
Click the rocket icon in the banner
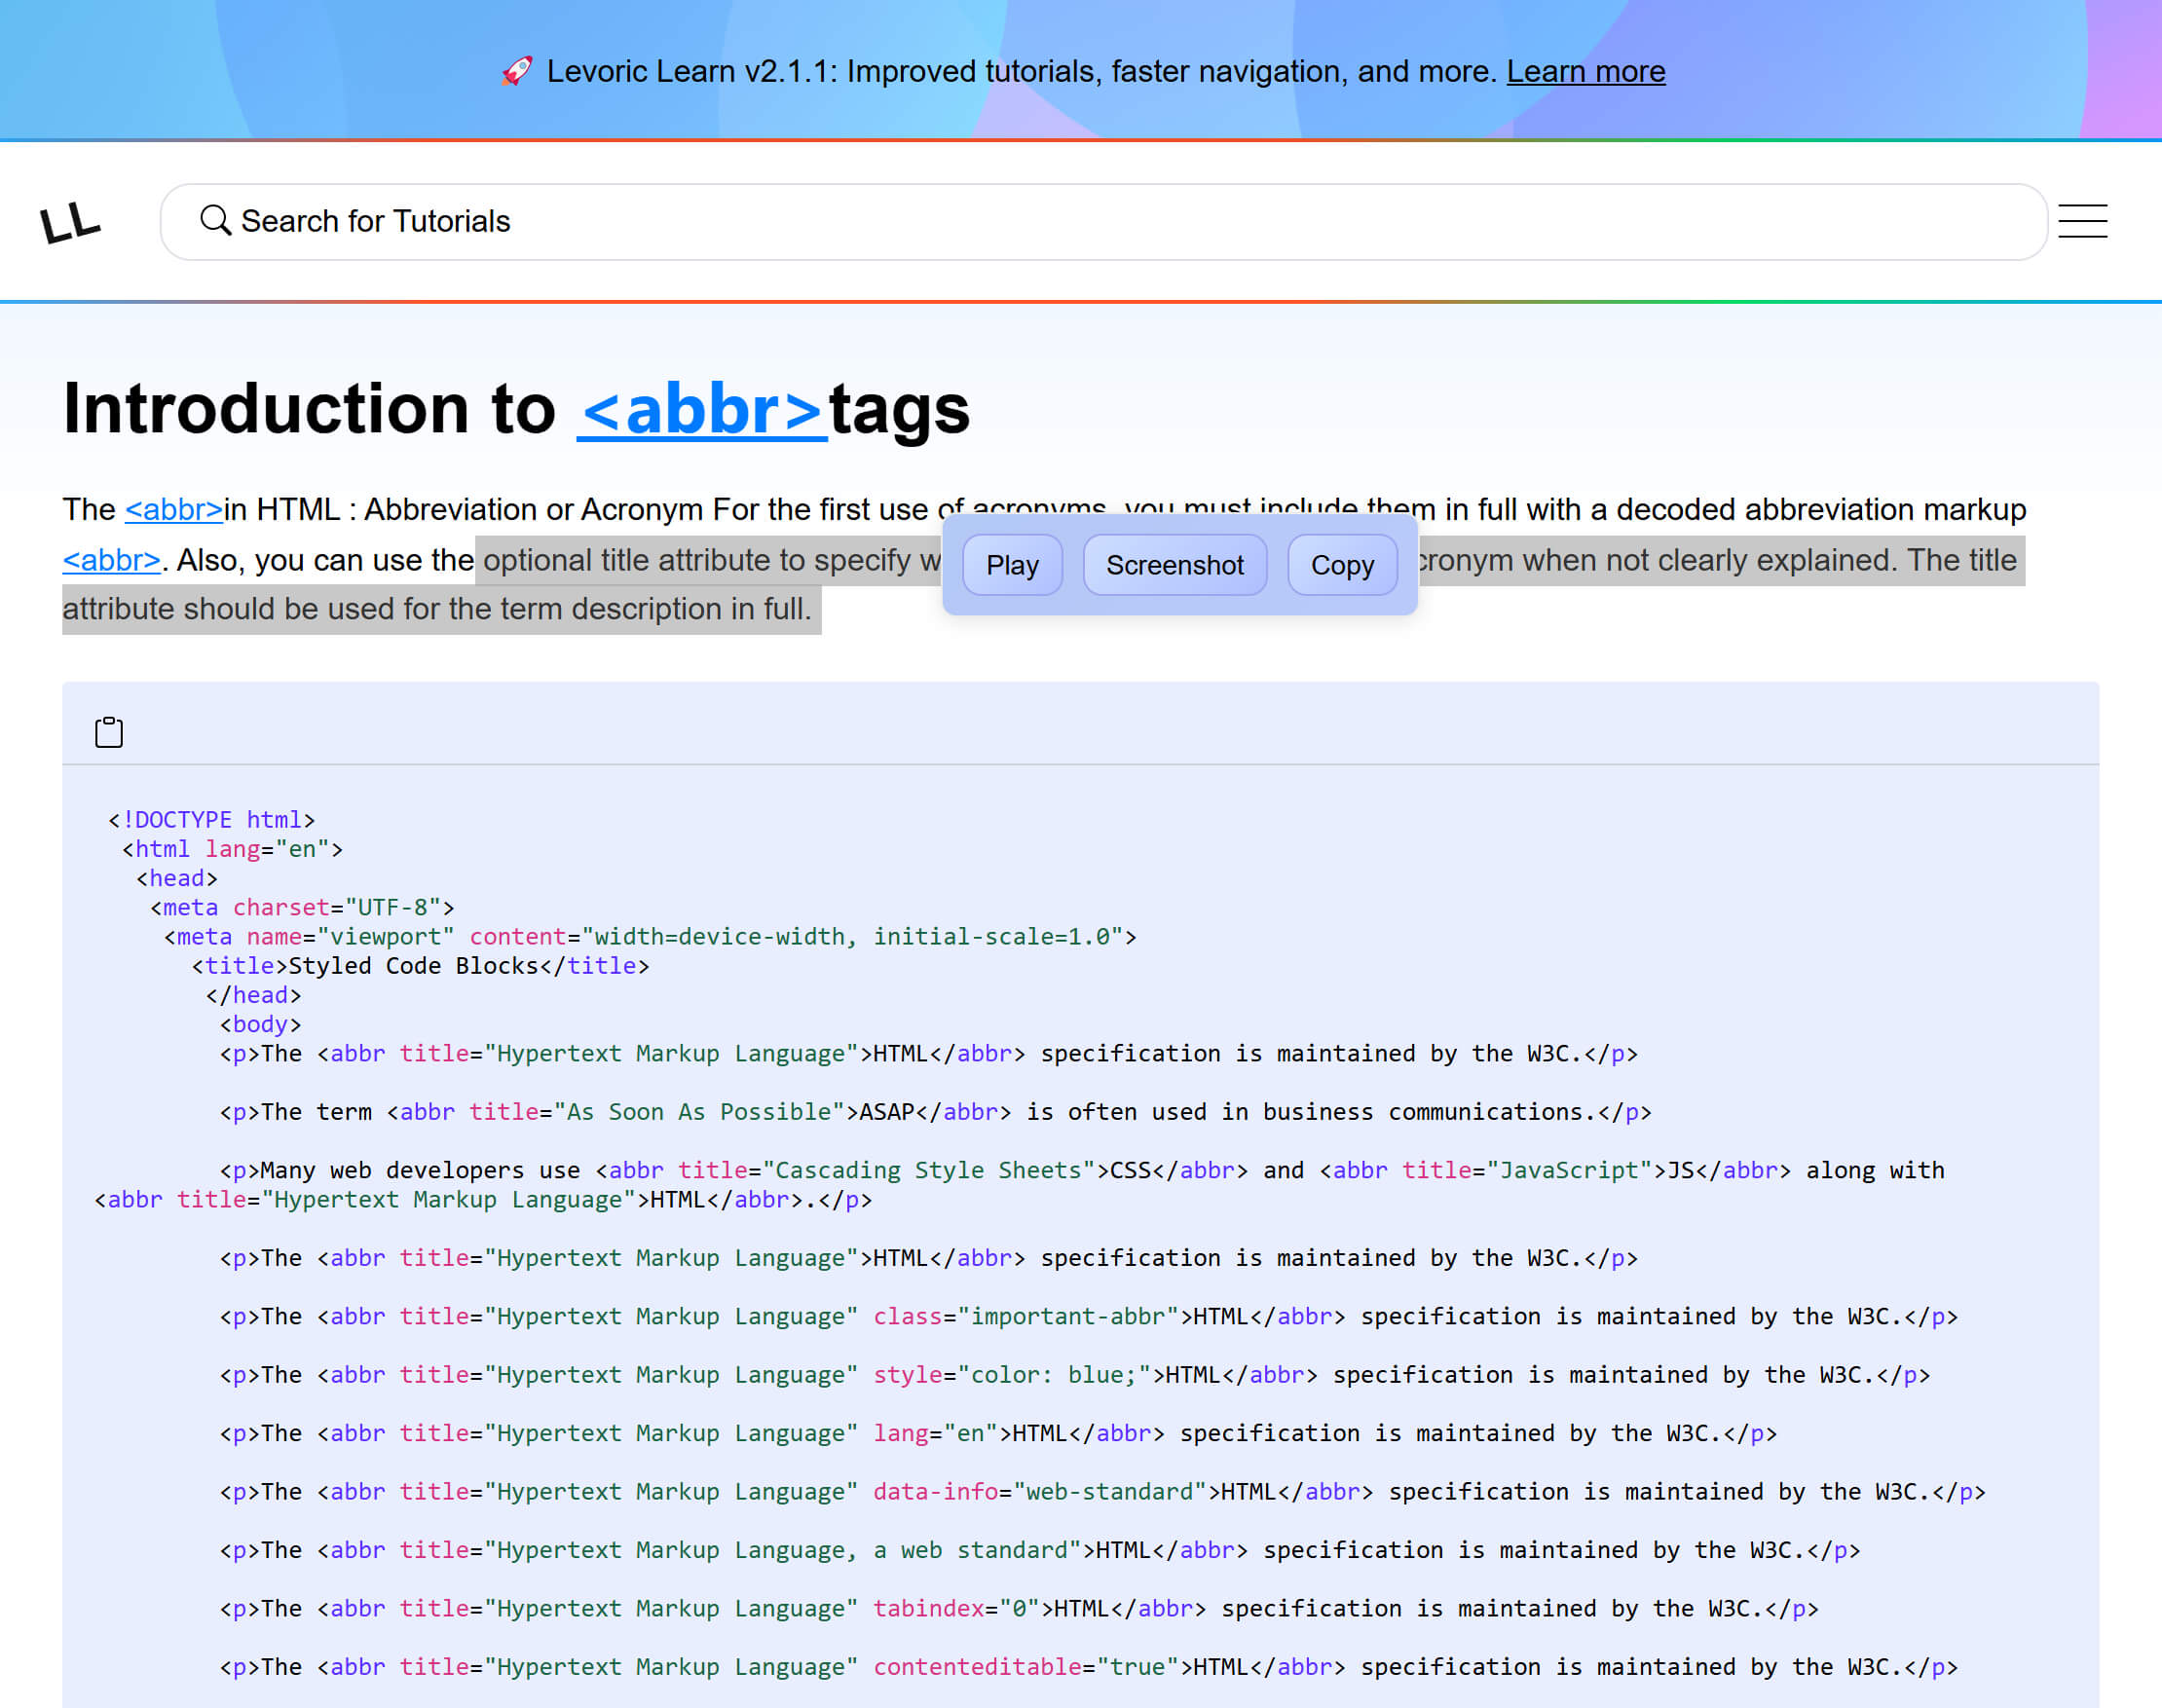point(517,71)
